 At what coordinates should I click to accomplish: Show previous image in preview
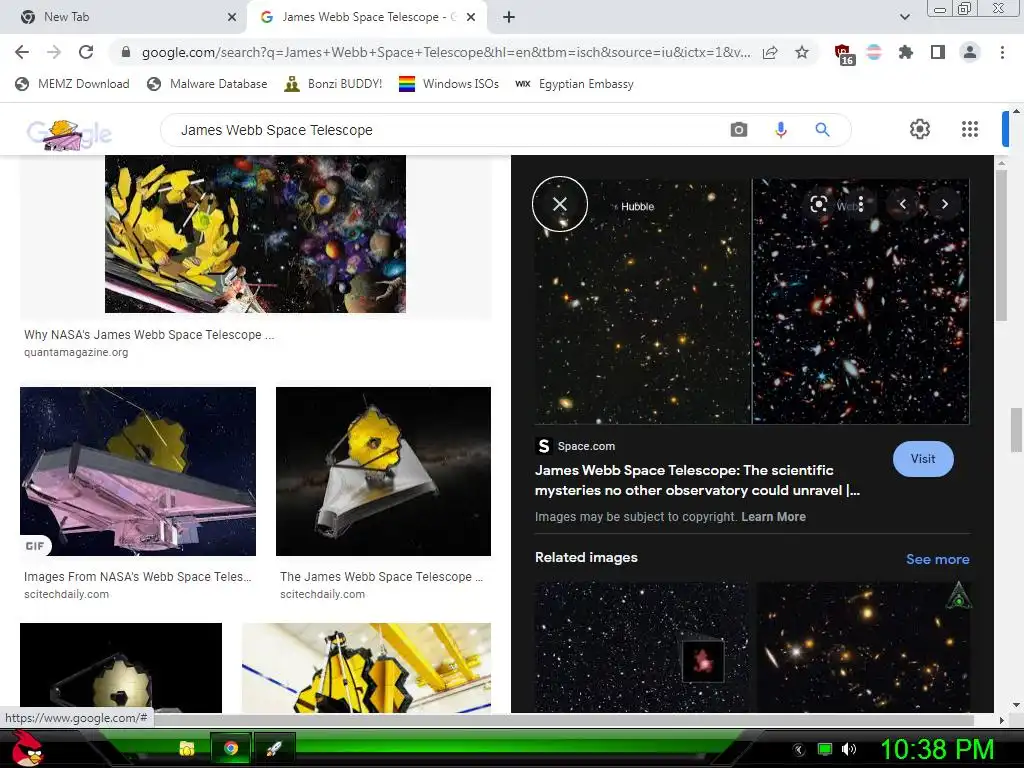pos(903,204)
